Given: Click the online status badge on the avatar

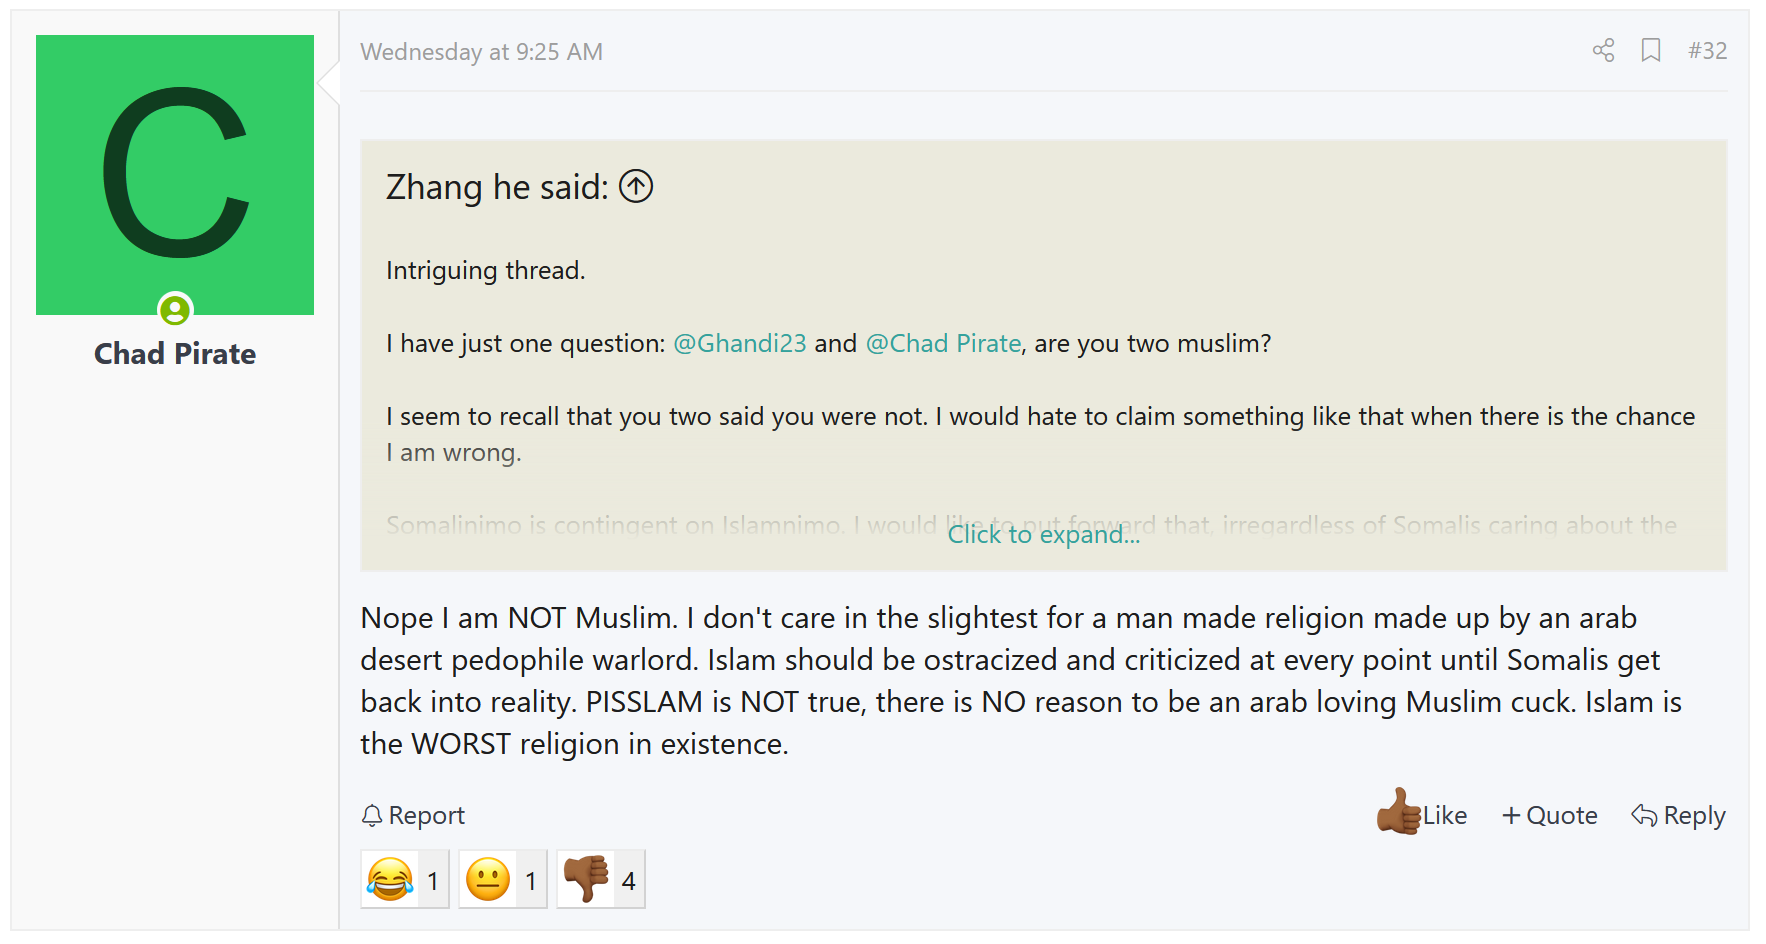Looking at the screenshot, I should point(175,310).
